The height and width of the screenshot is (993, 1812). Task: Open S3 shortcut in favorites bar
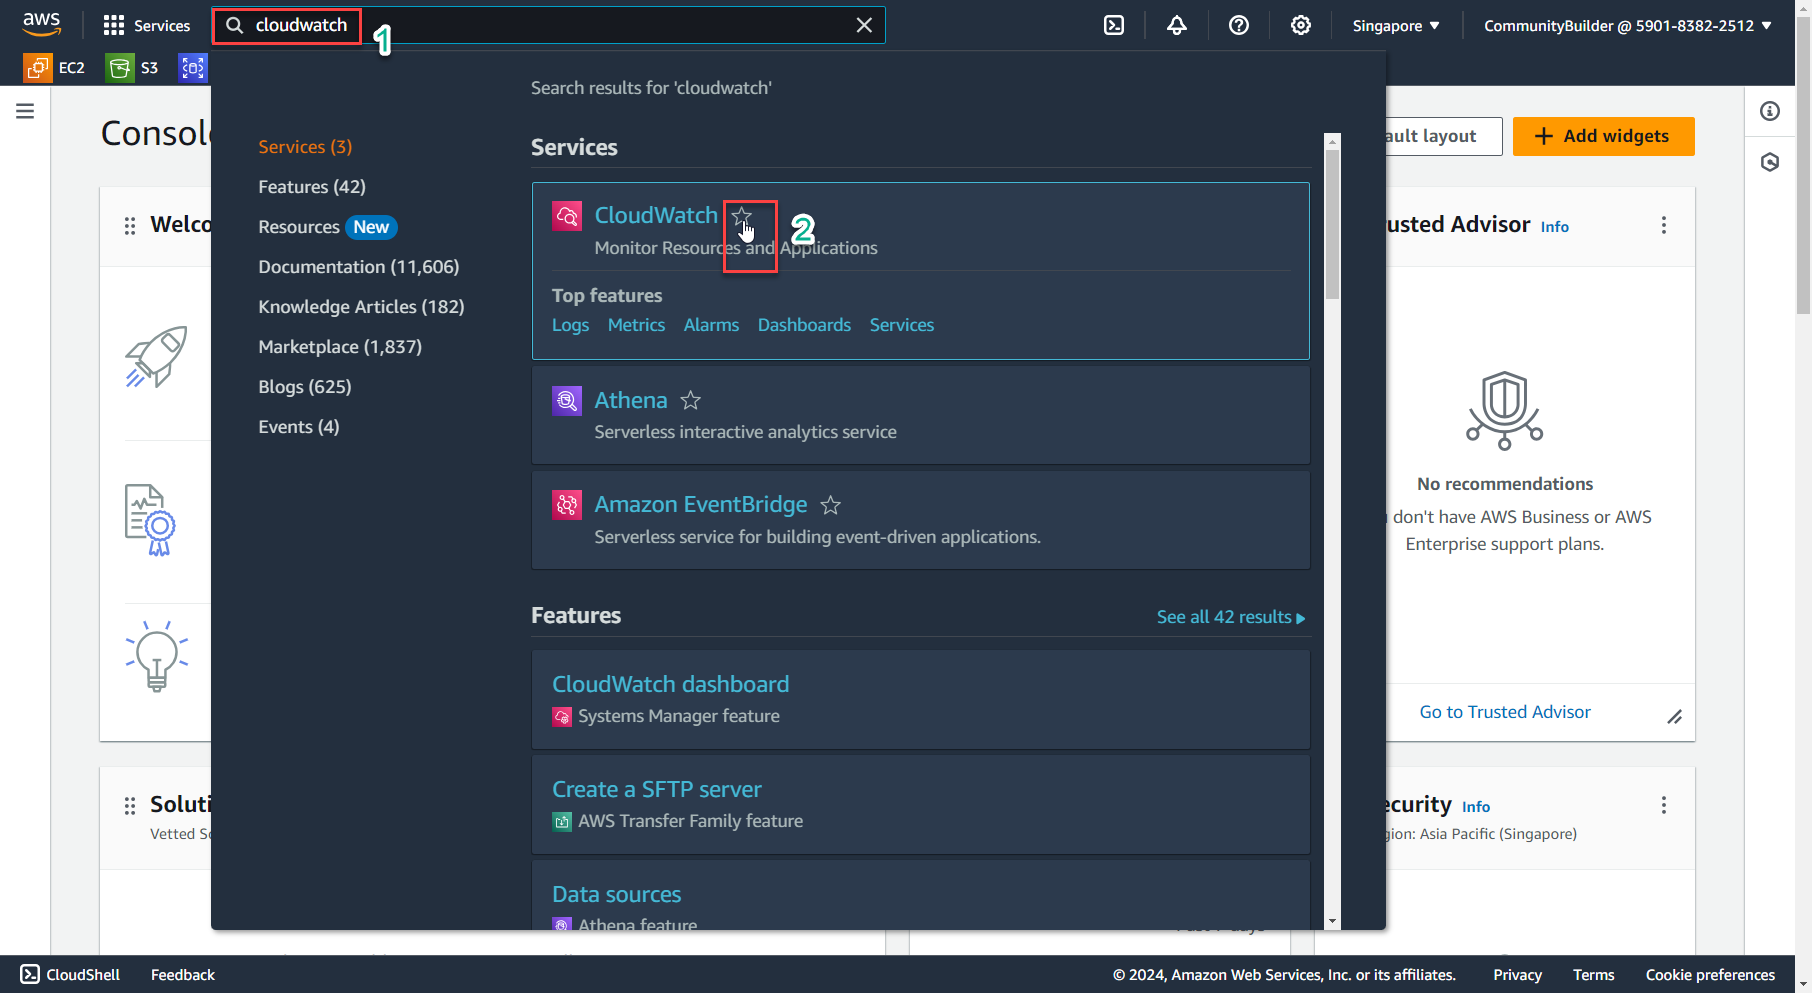pos(133,68)
